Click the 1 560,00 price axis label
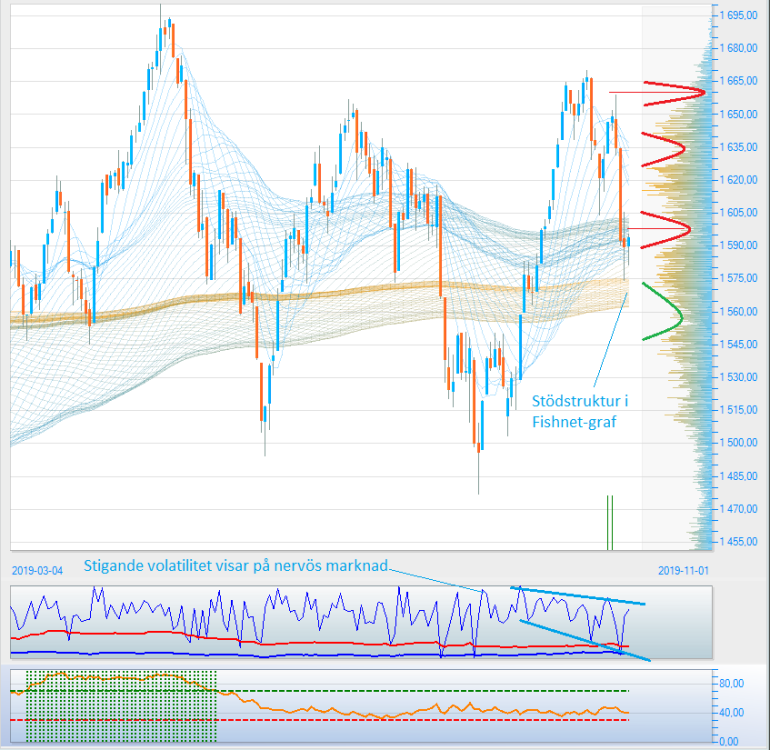770x750 pixels. click(739, 311)
